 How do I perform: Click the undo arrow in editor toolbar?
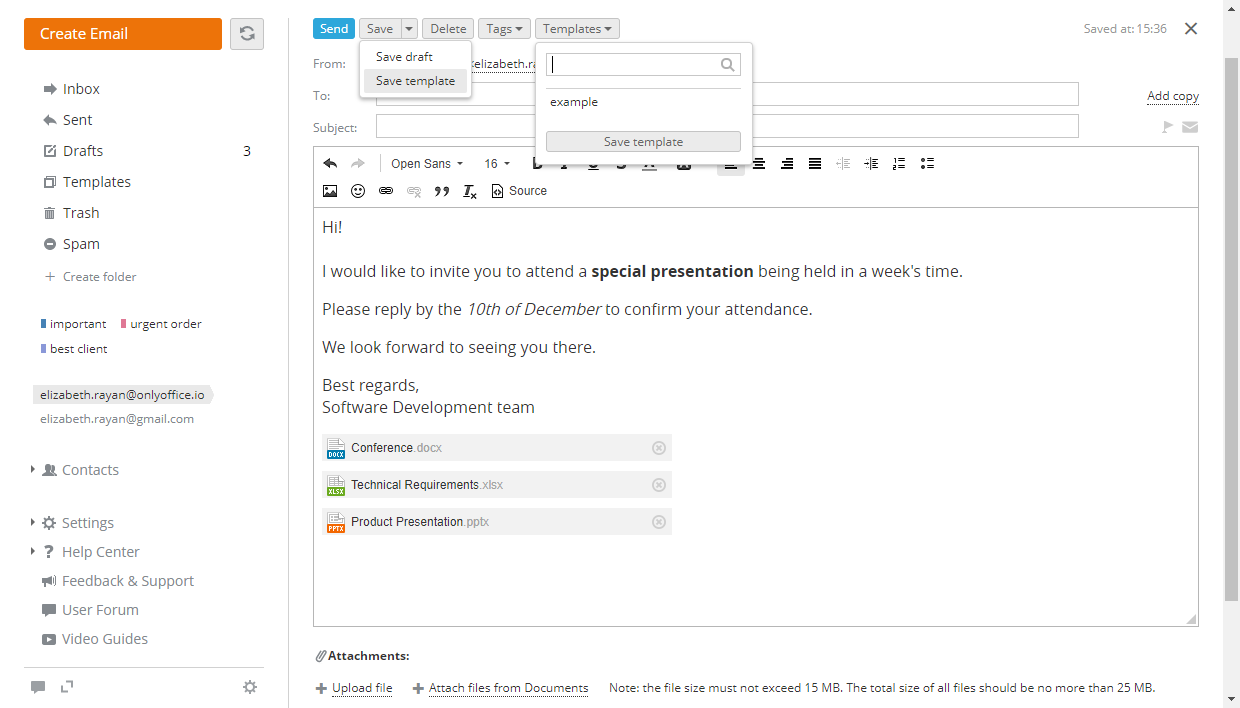click(330, 164)
